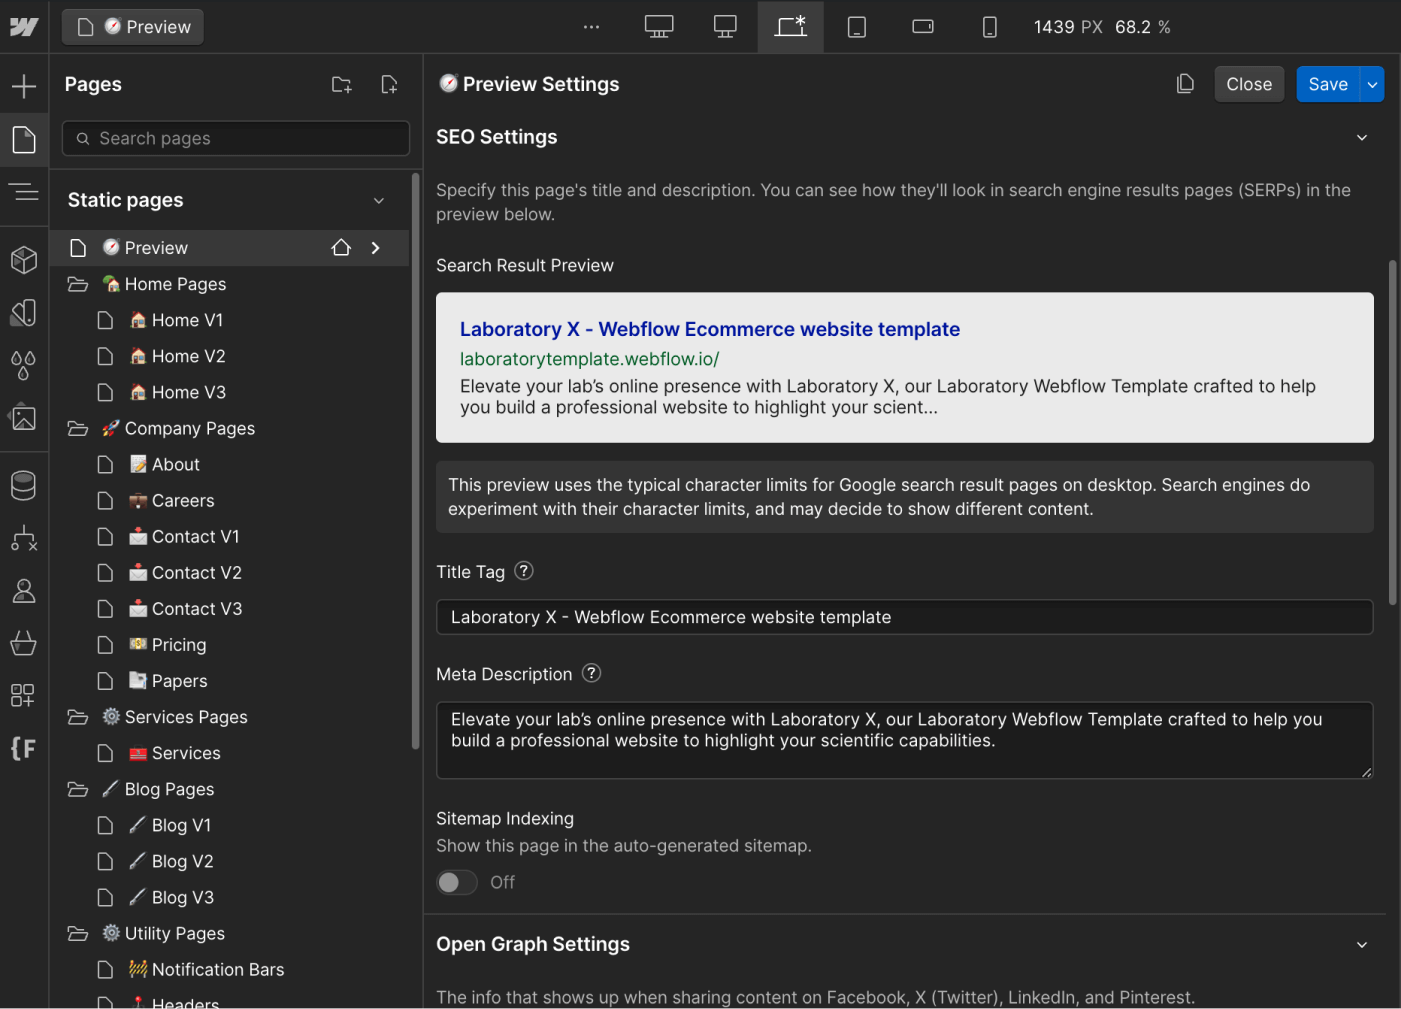Screen dimensions: 1401x1009
Task: Click inside the Search pages field
Action: pos(235,138)
